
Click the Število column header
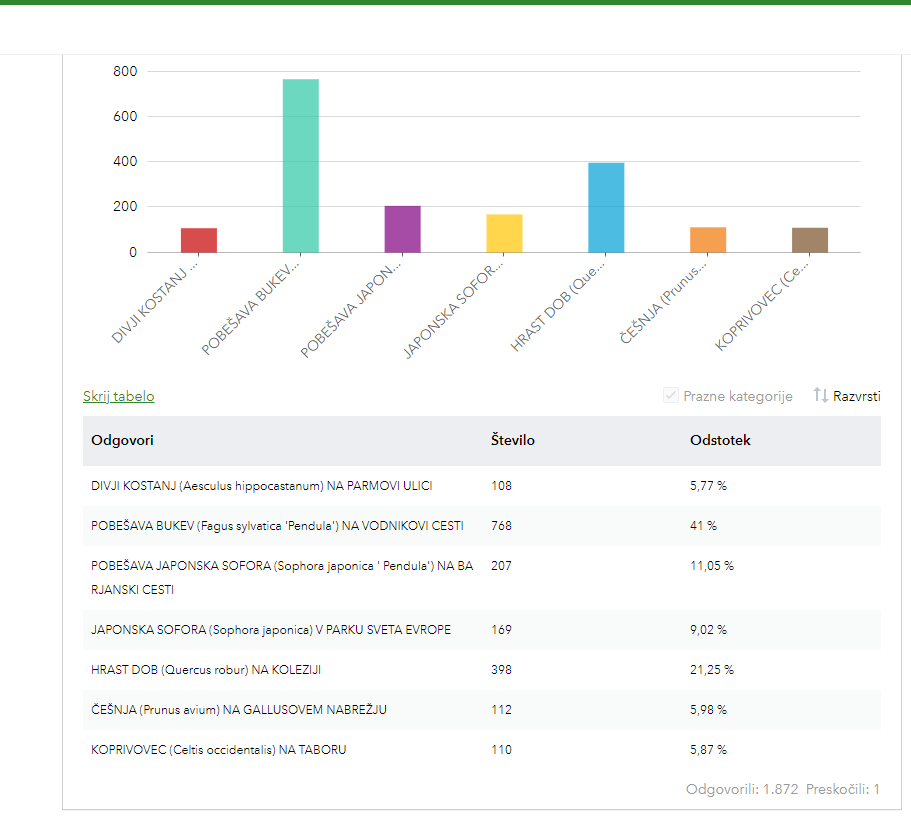tap(513, 441)
